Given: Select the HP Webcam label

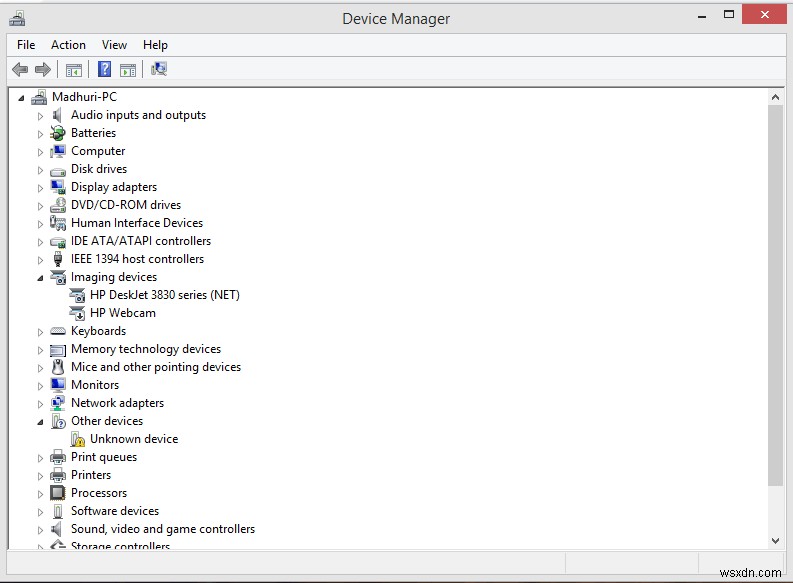Looking at the screenshot, I should pyautogui.click(x=123, y=313).
